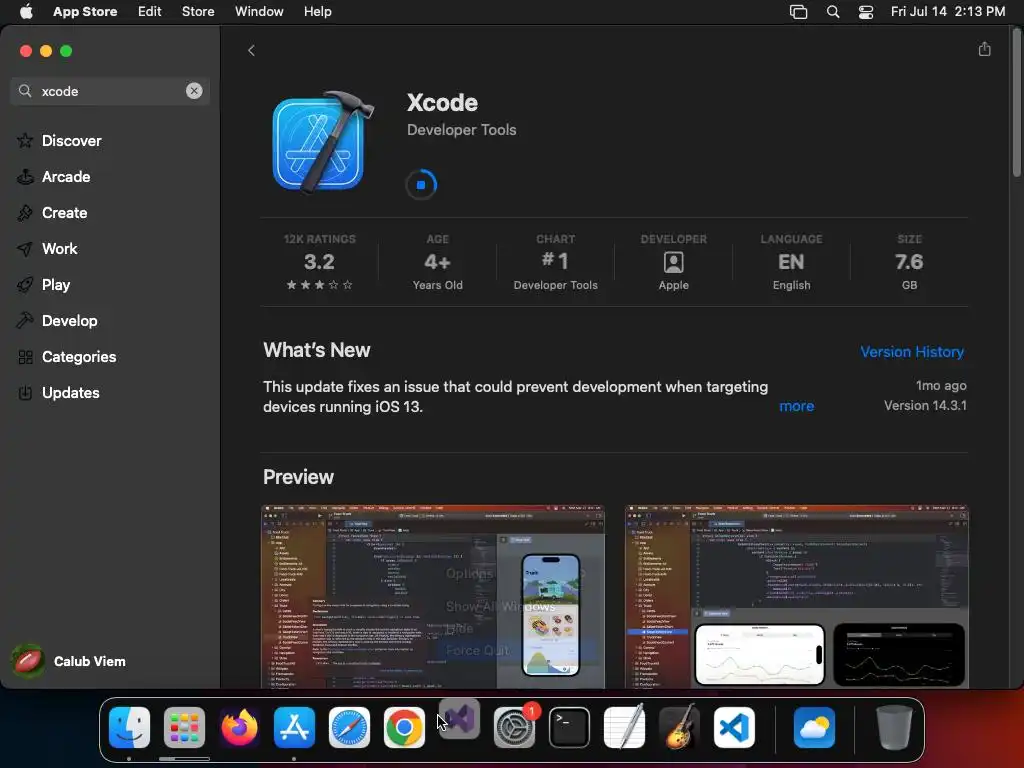Image resolution: width=1024 pixels, height=768 pixels.
Task: Open Launchpad from the Dock
Action: (x=184, y=727)
